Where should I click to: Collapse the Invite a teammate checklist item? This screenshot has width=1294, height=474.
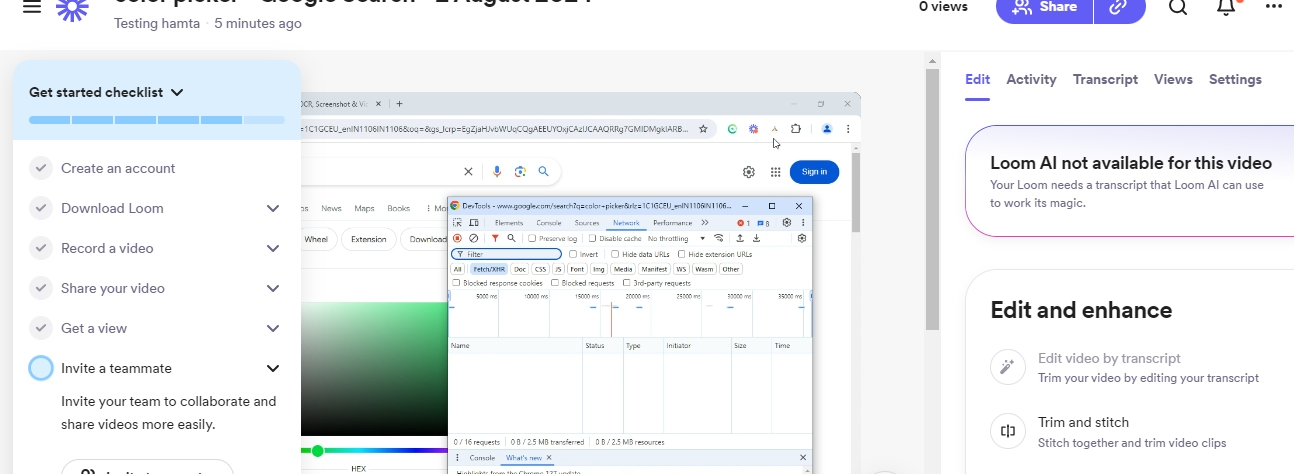point(273,368)
